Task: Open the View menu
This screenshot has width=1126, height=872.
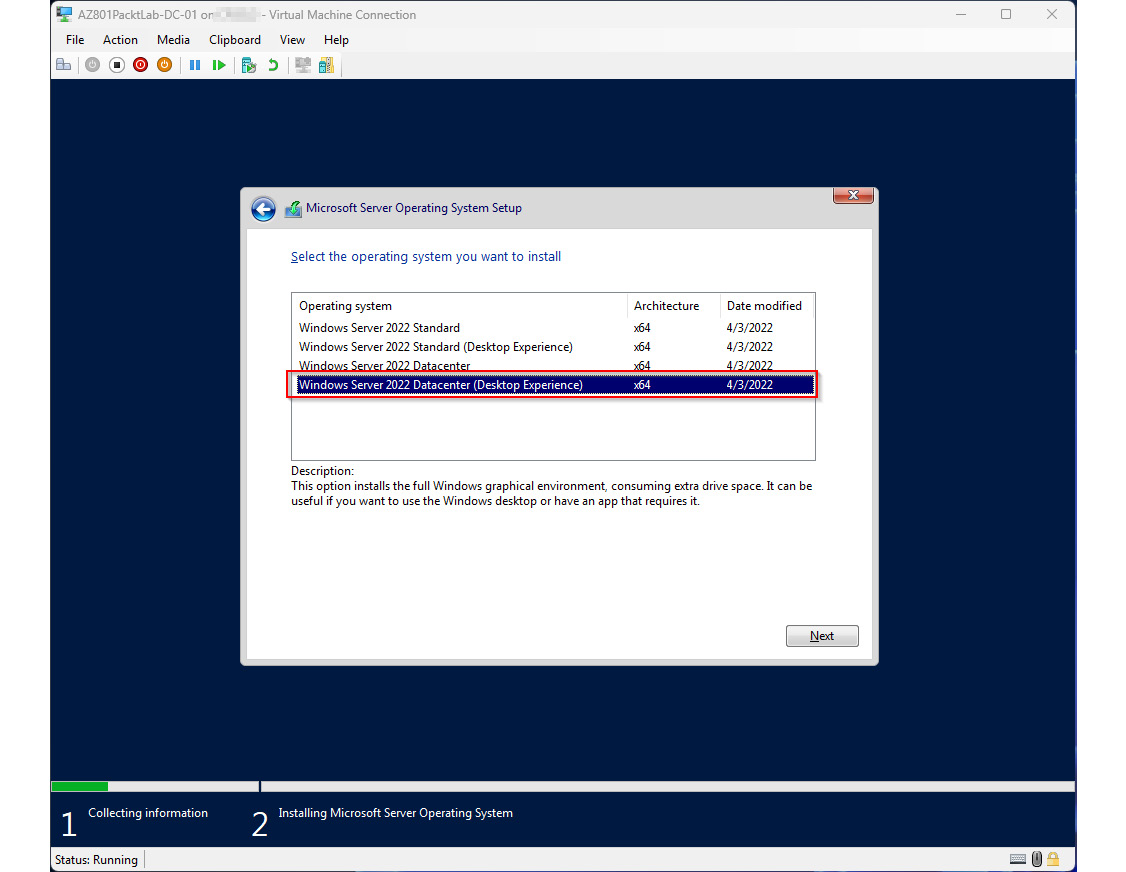Action: [292, 40]
